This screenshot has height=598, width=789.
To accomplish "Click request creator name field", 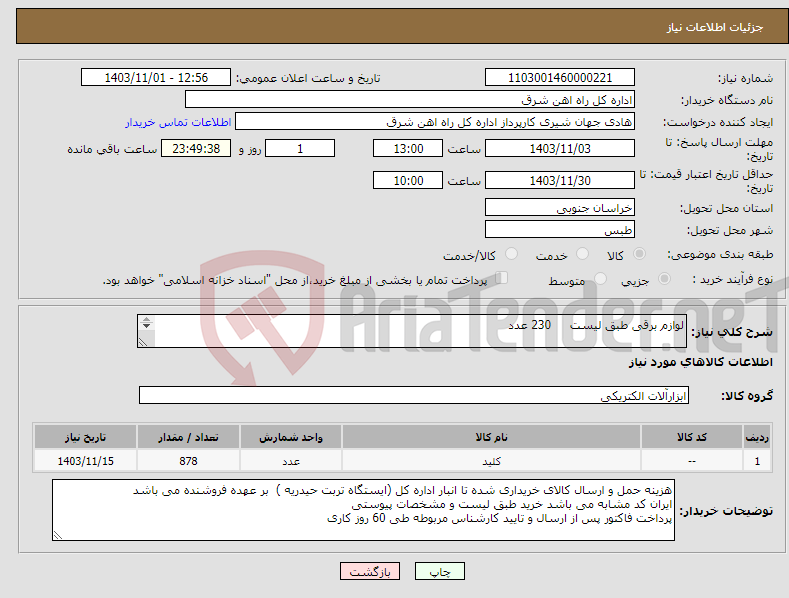I will point(435,122).
